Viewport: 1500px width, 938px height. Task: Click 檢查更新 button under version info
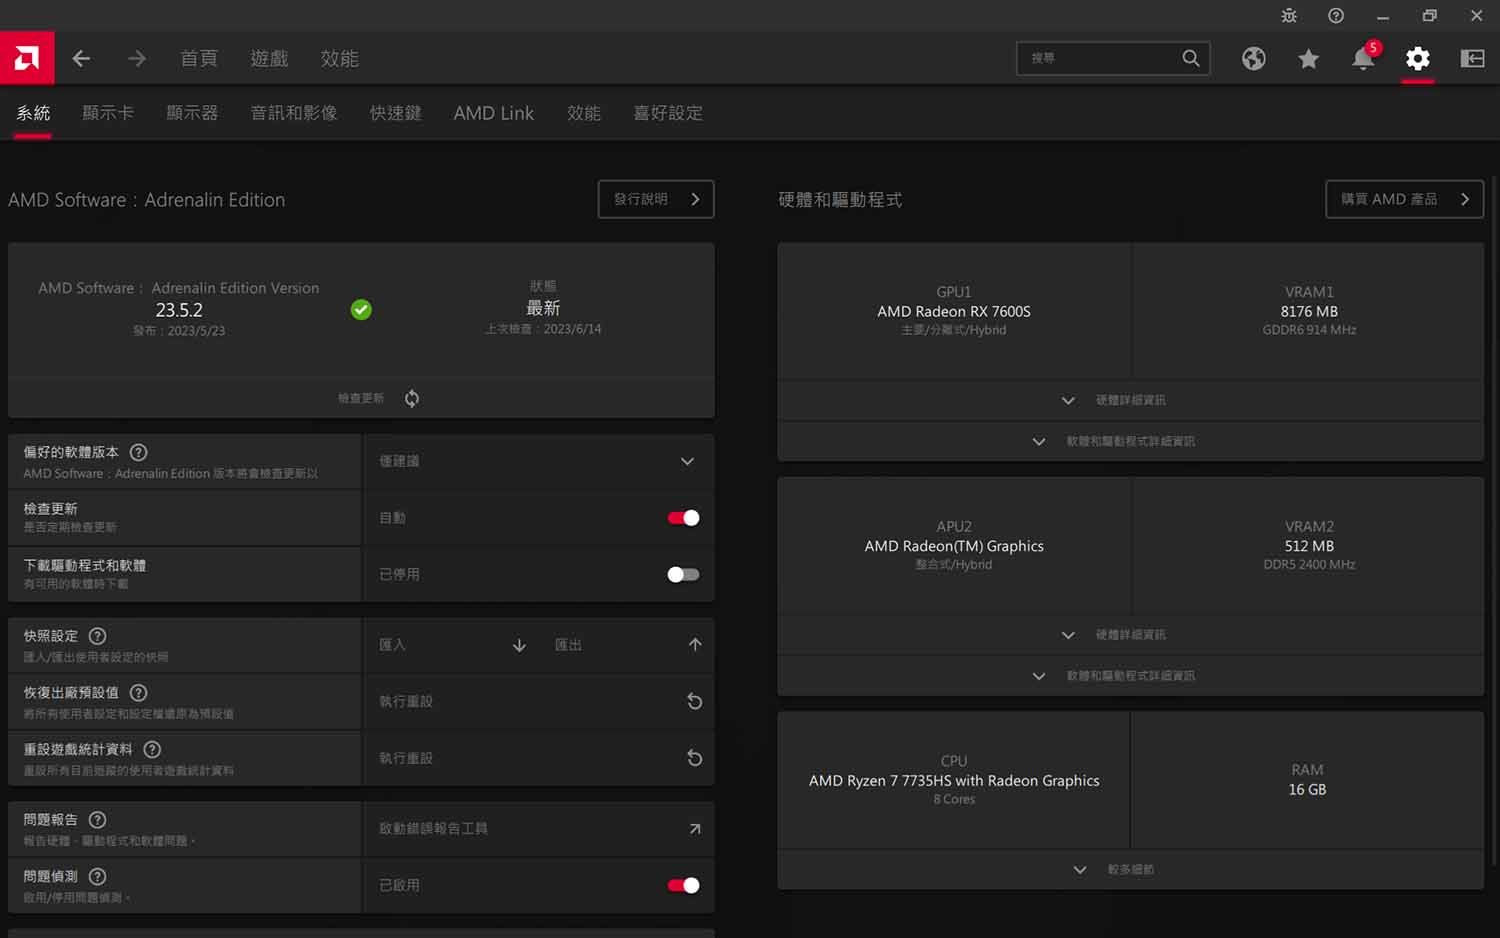point(361,398)
